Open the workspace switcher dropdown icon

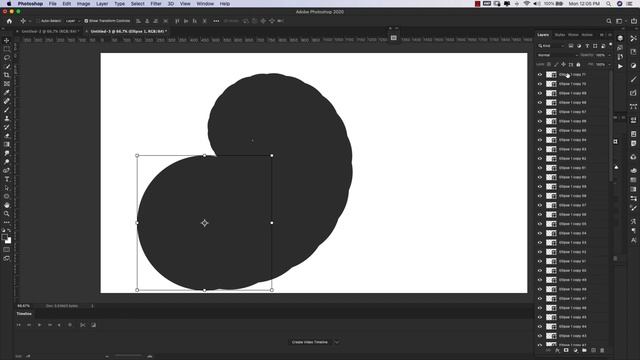tap(620, 21)
